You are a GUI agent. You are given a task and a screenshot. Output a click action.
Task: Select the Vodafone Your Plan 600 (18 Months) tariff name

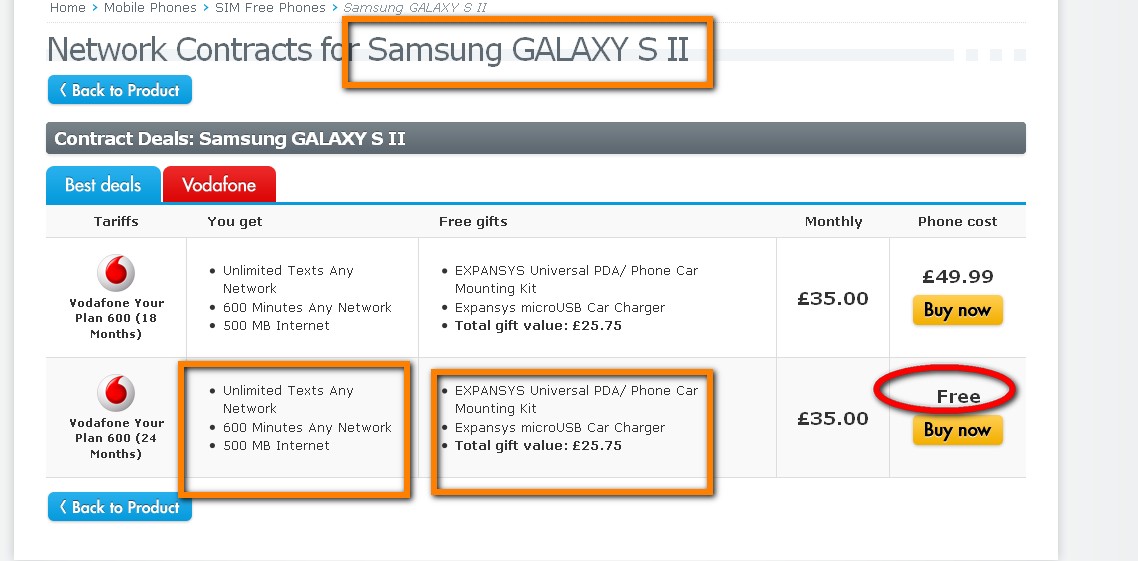coord(116,318)
